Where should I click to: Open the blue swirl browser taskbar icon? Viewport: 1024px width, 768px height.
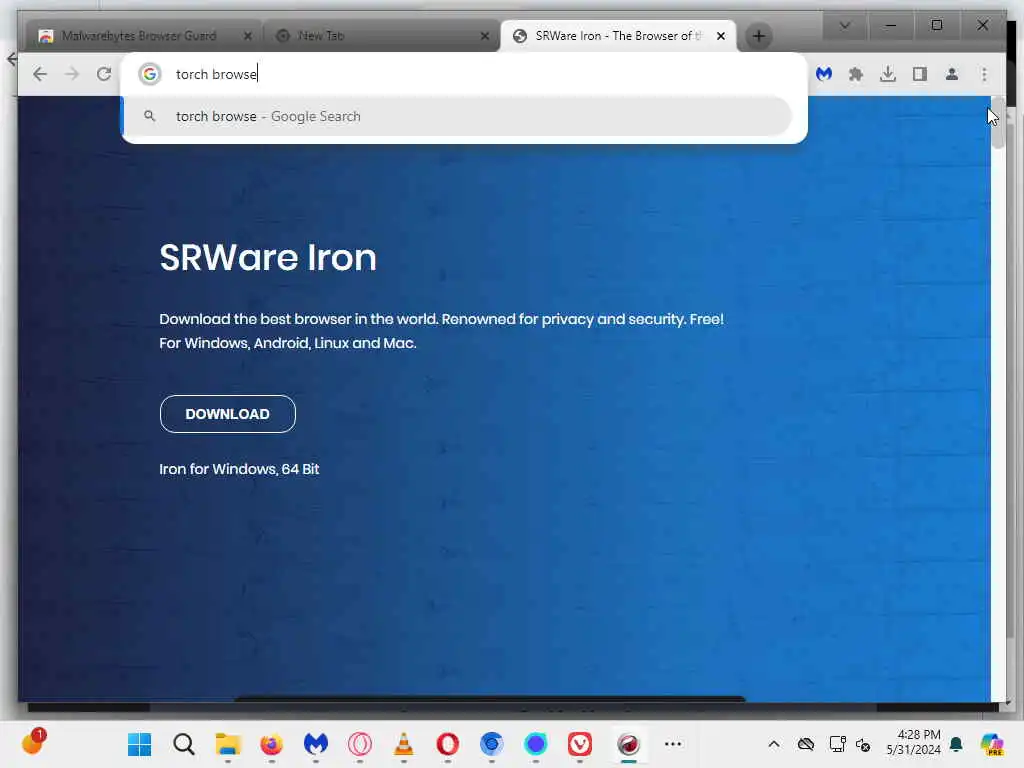(x=492, y=744)
